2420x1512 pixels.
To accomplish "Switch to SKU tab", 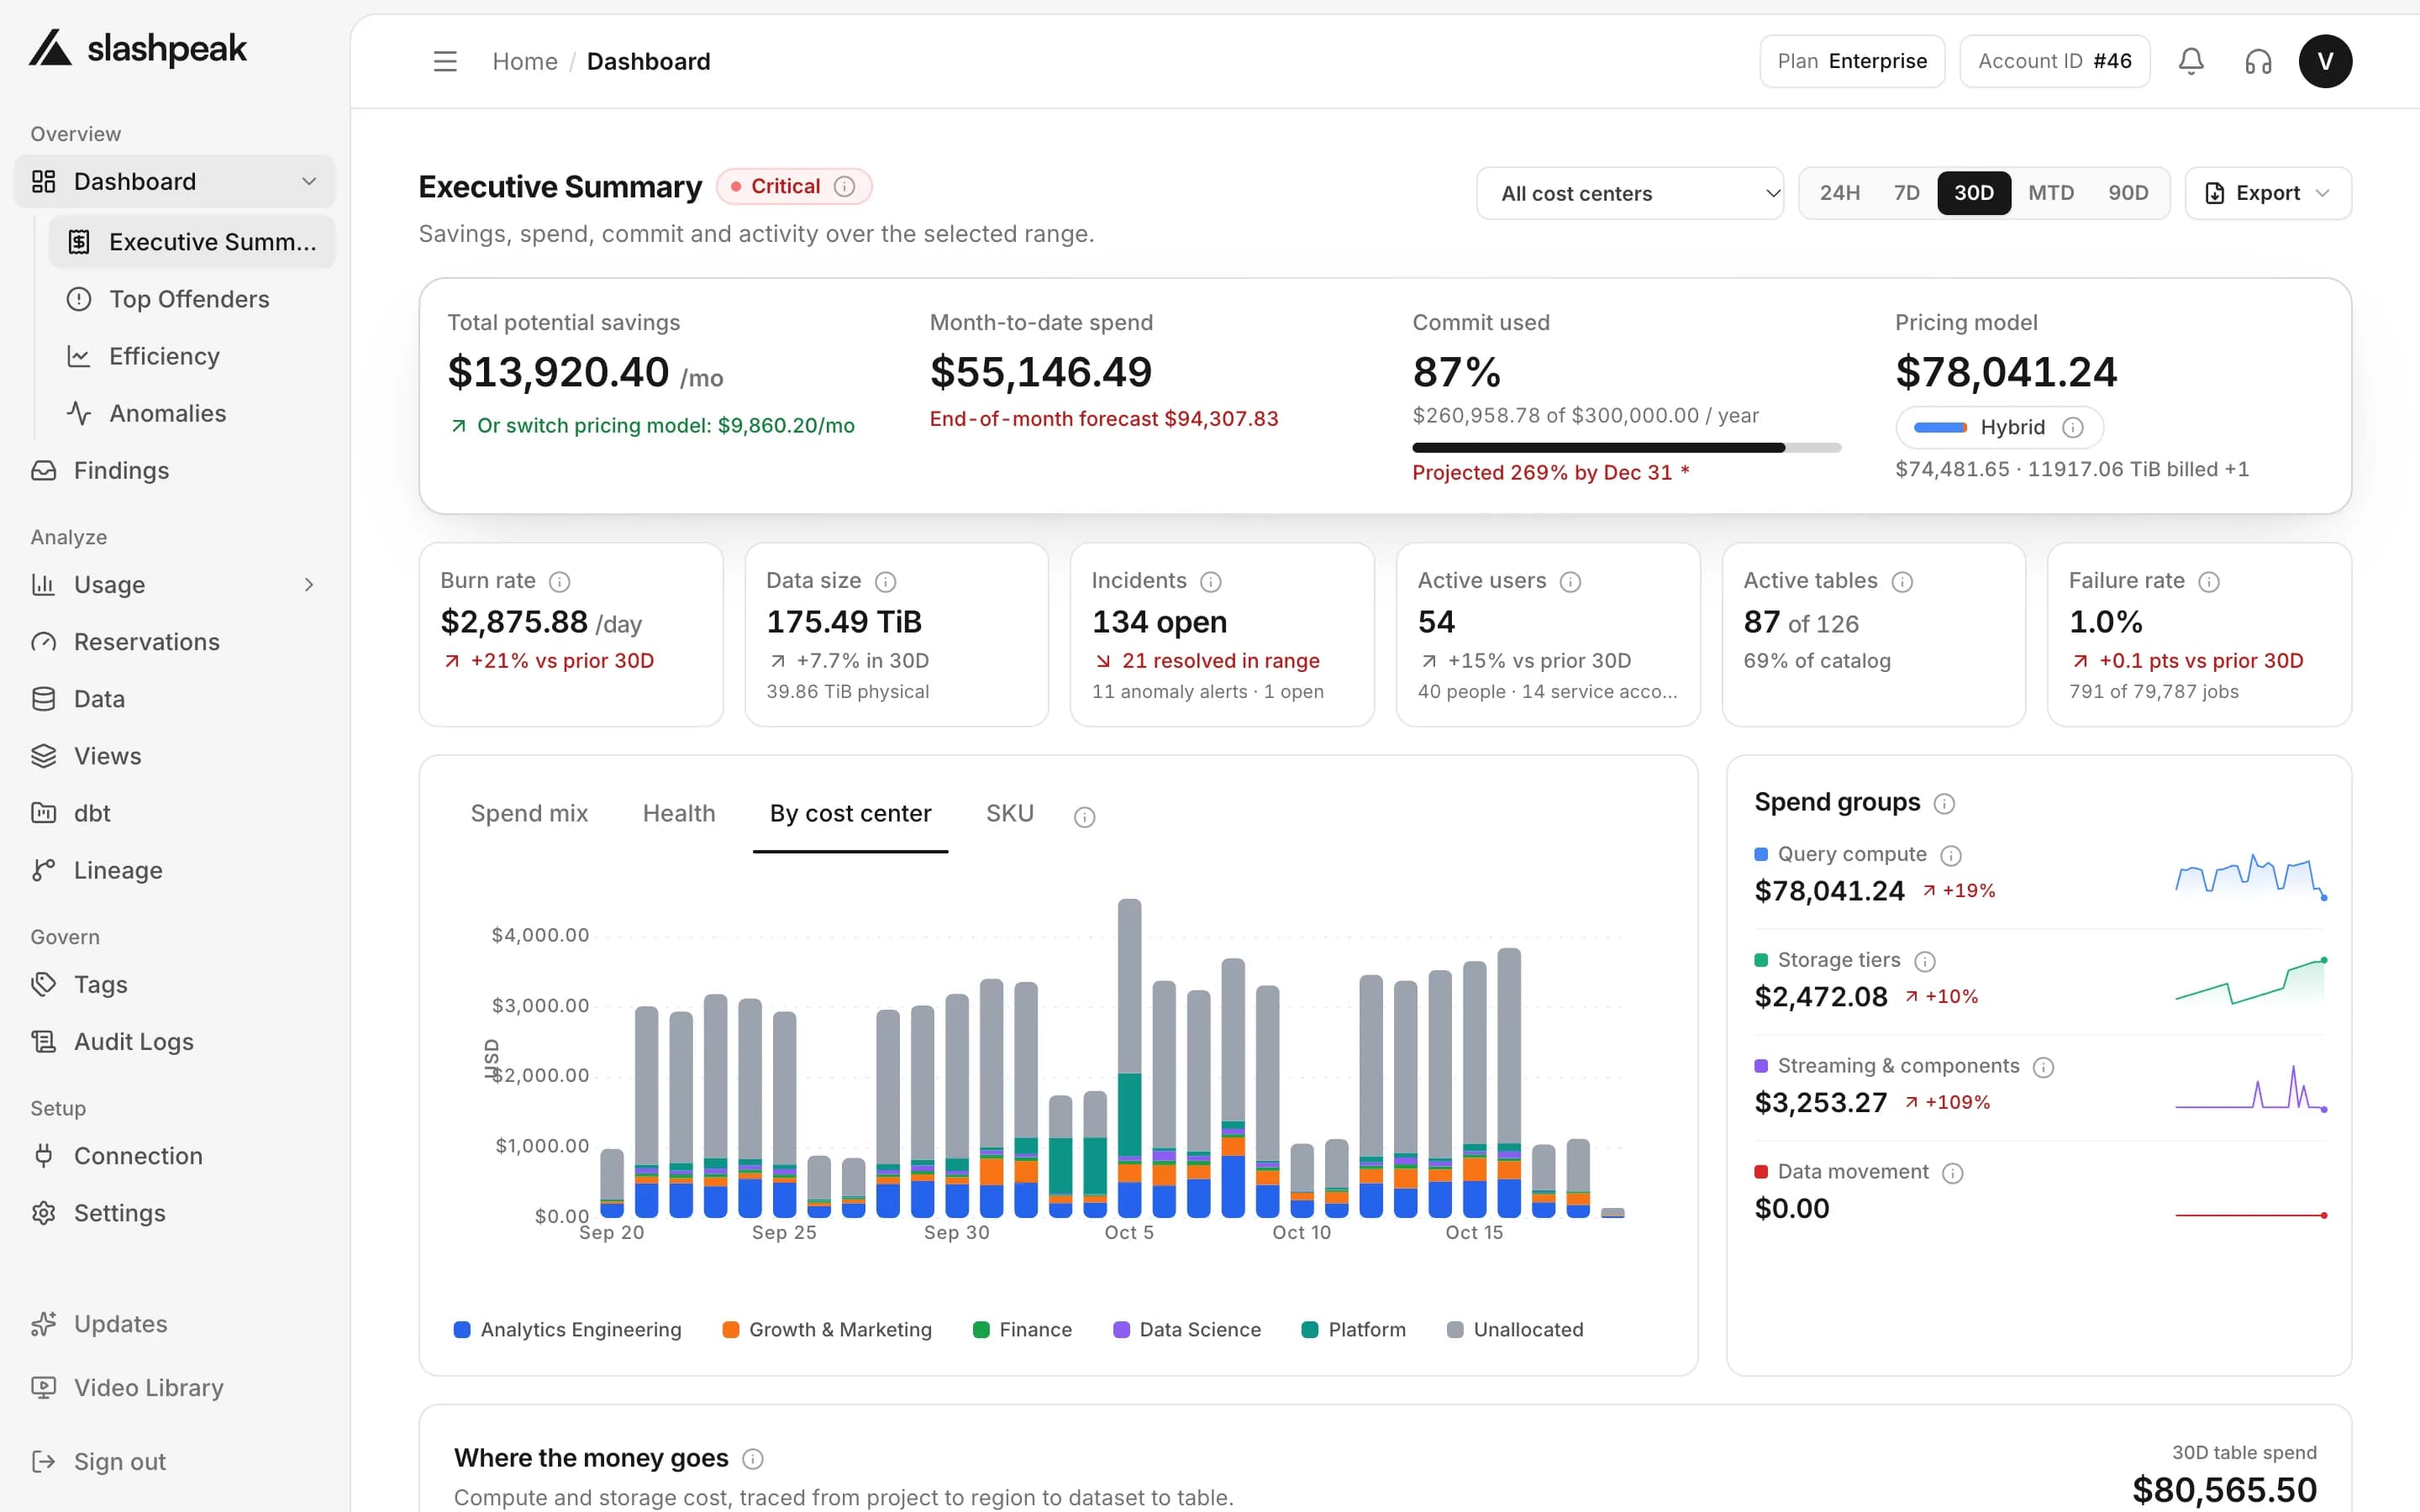I will (1010, 814).
